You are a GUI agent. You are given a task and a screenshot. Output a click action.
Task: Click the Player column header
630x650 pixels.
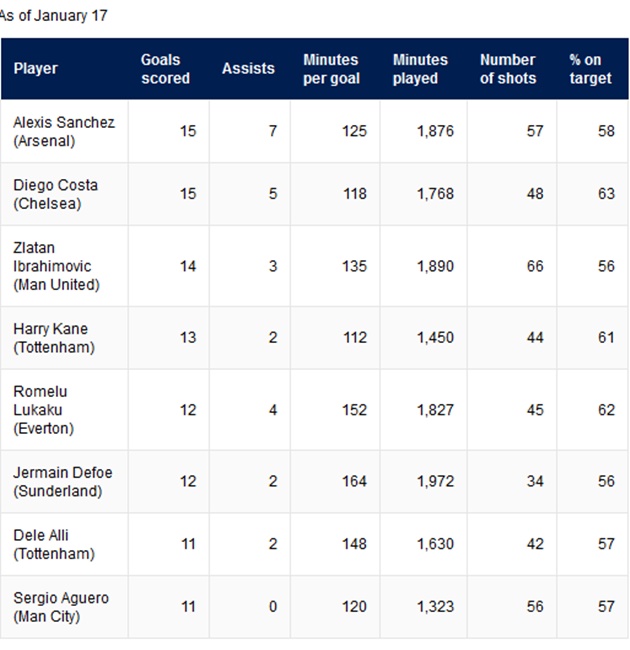click(x=36, y=68)
